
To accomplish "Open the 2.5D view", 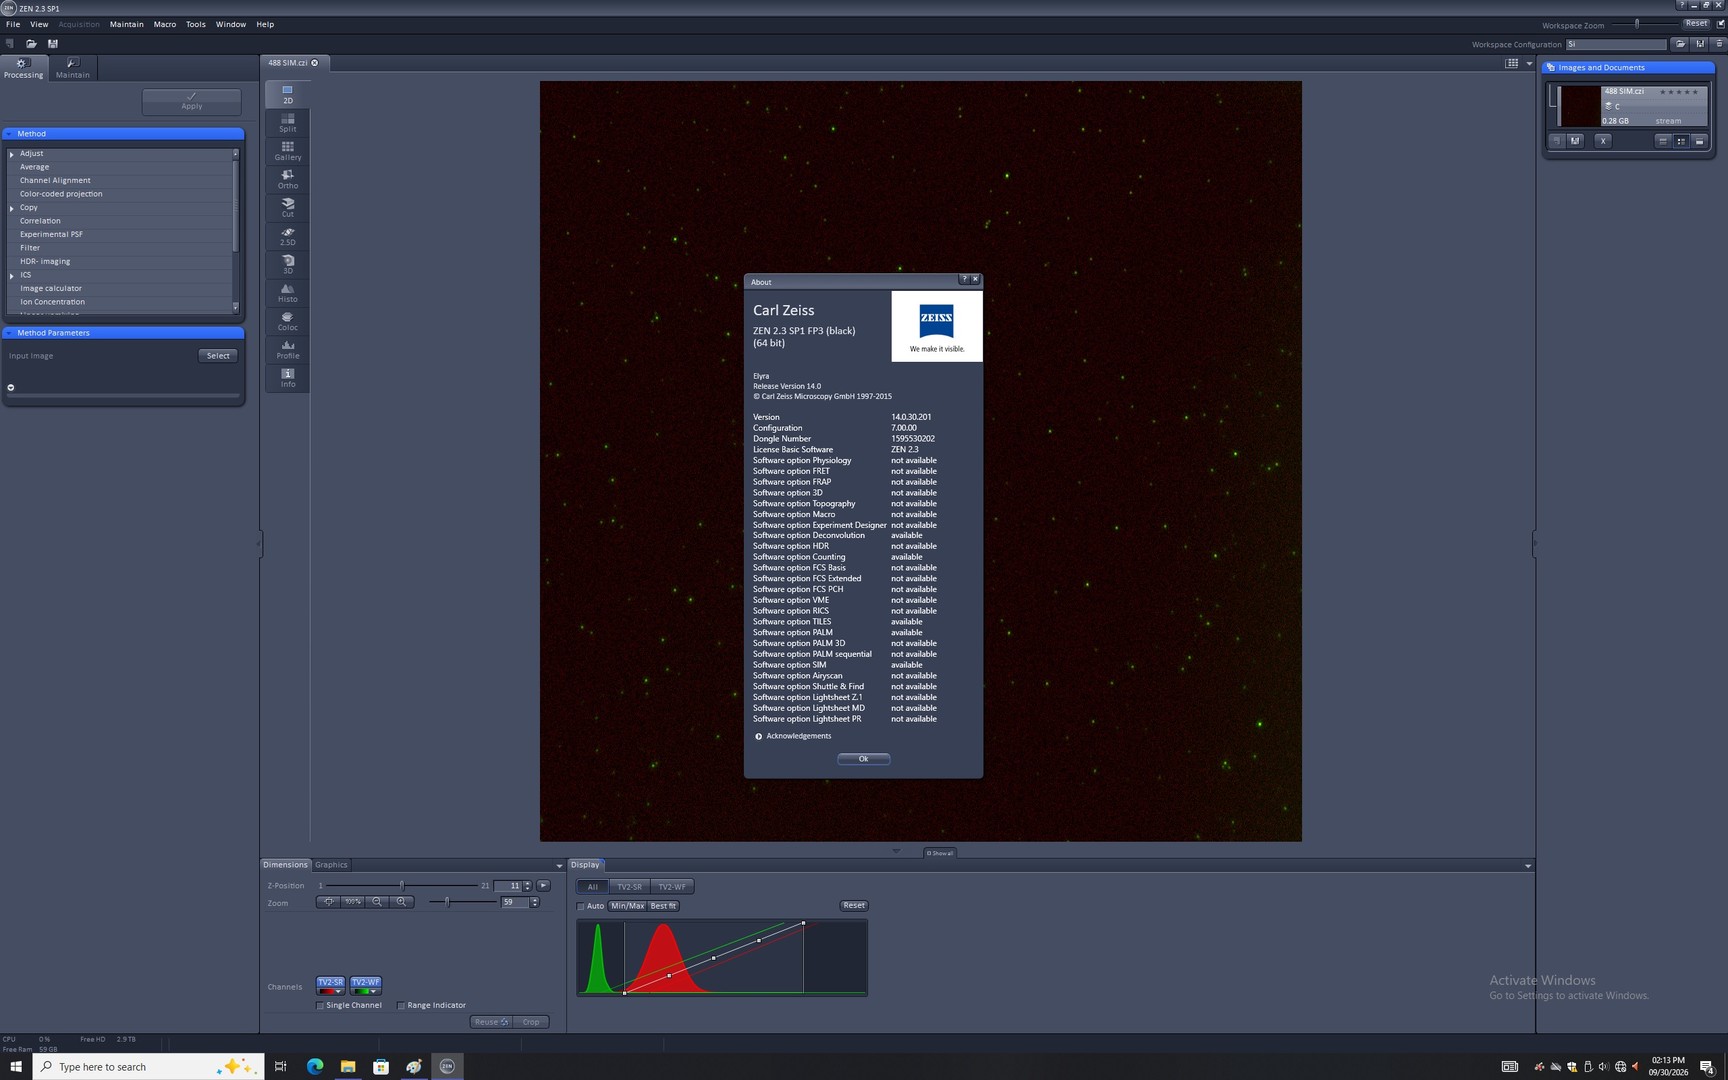I will 288,236.
